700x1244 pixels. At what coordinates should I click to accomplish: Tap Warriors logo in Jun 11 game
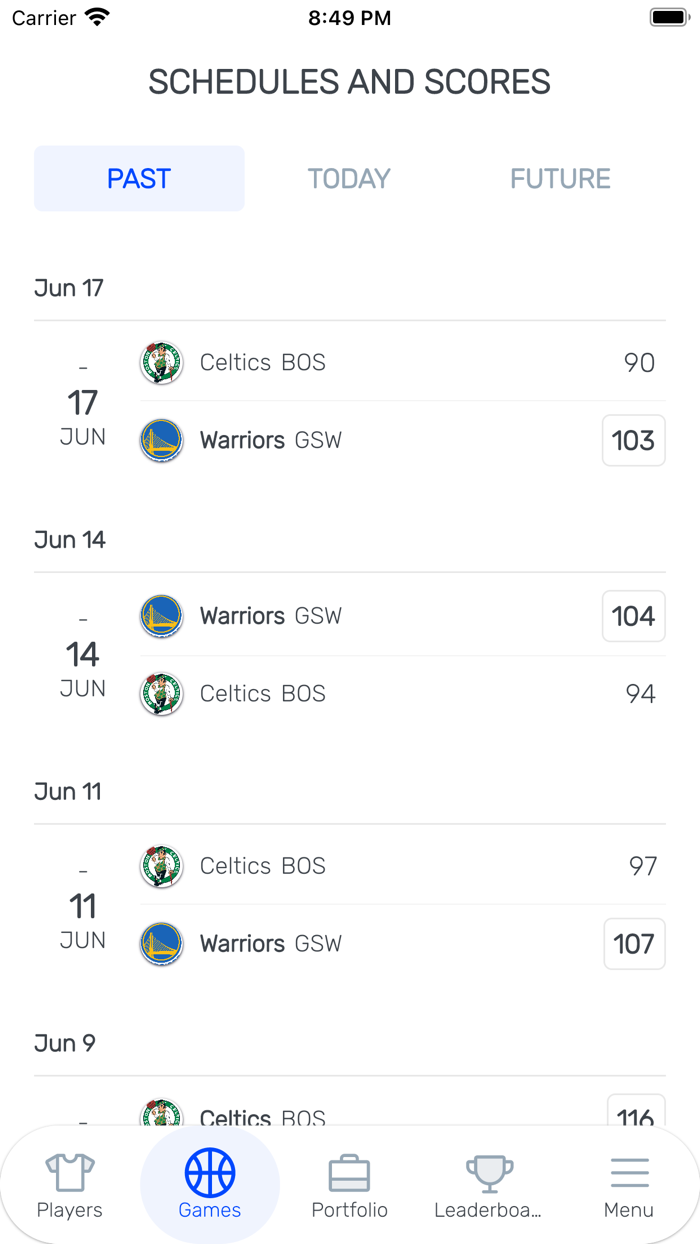coord(161,944)
